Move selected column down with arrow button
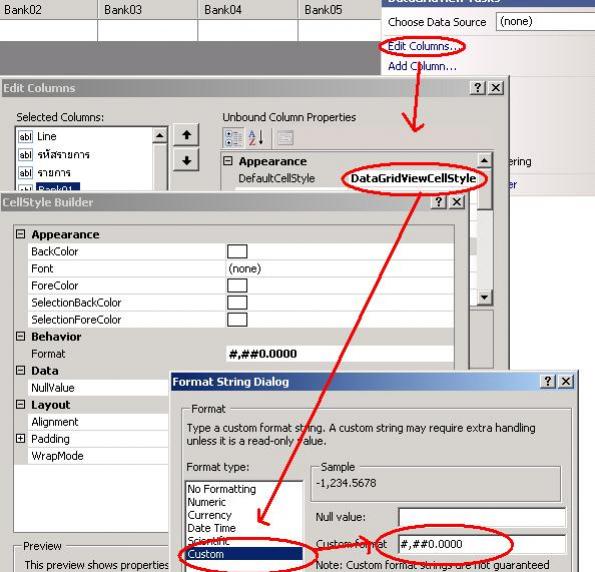The image size is (595, 572). tap(186, 160)
